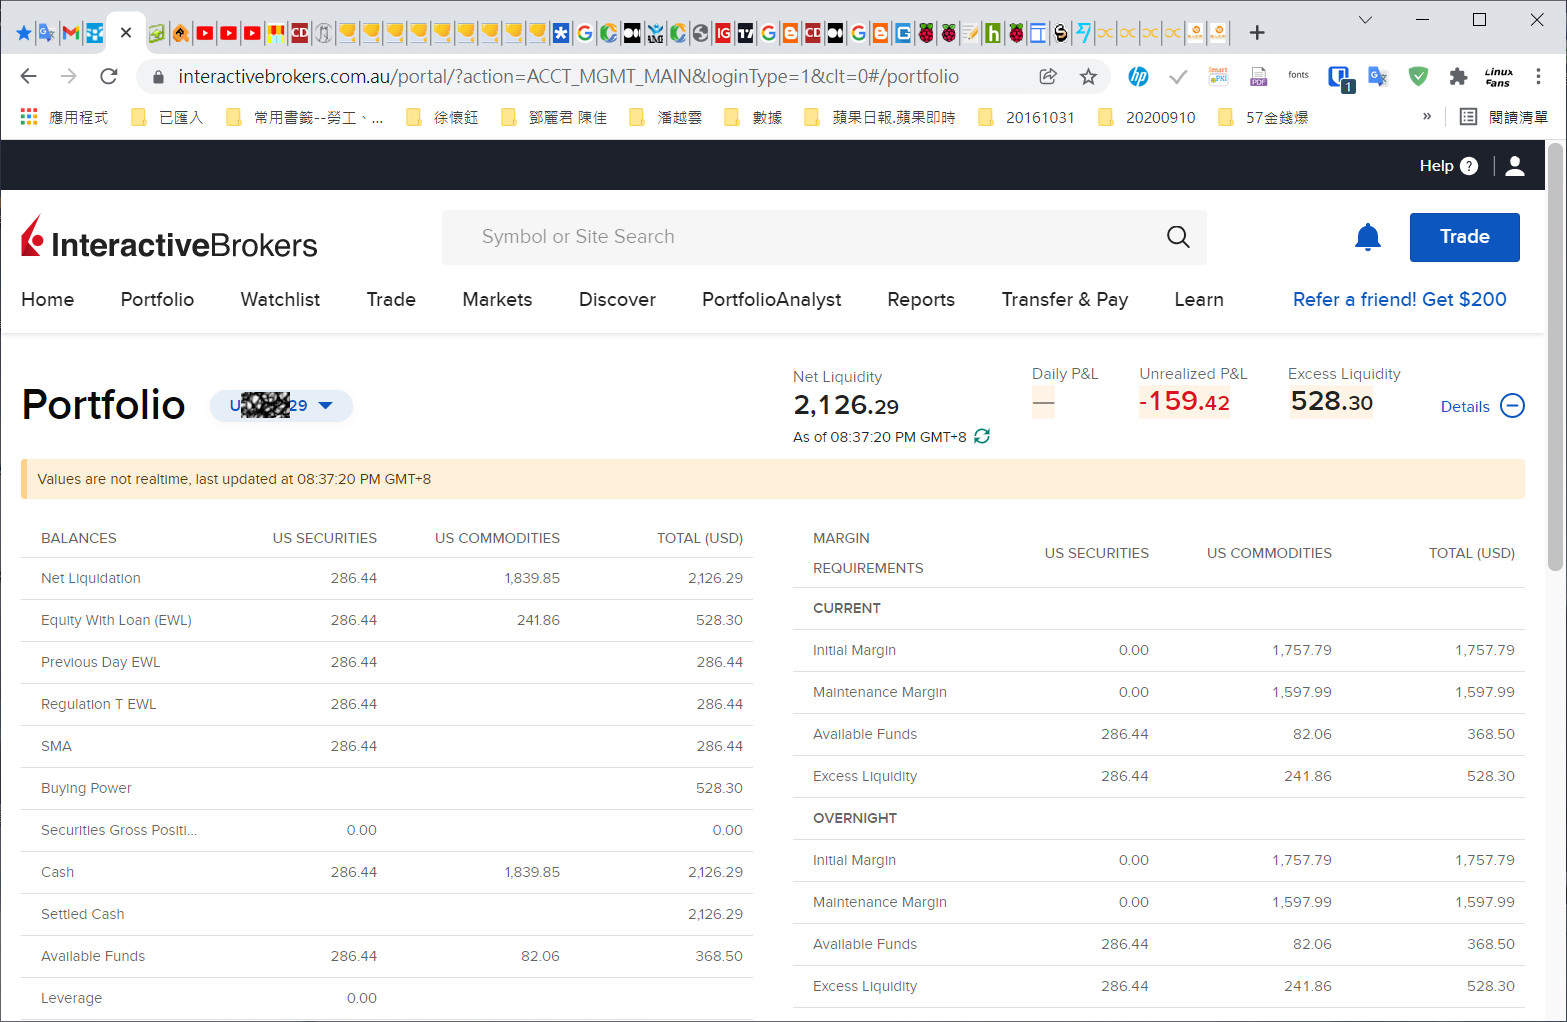Open the tab search chevron
Viewport: 1567px width, 1022px height.
pos(1365,20)
